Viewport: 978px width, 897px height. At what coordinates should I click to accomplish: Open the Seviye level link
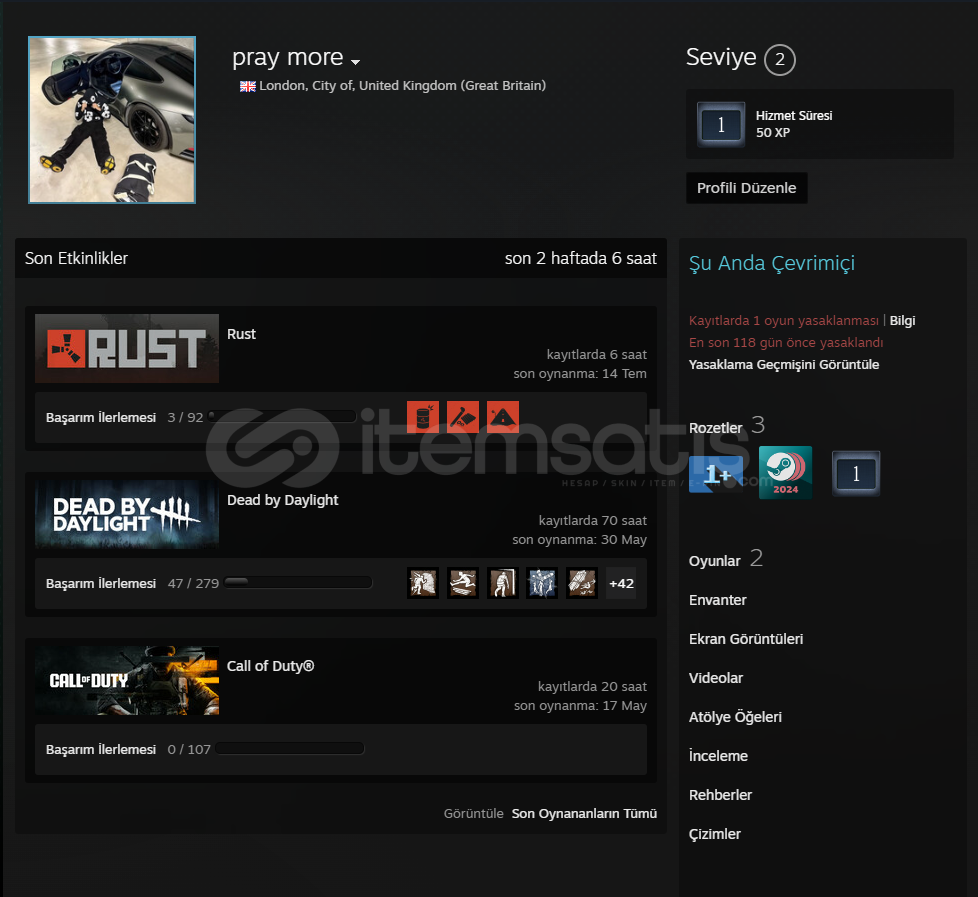721,57
